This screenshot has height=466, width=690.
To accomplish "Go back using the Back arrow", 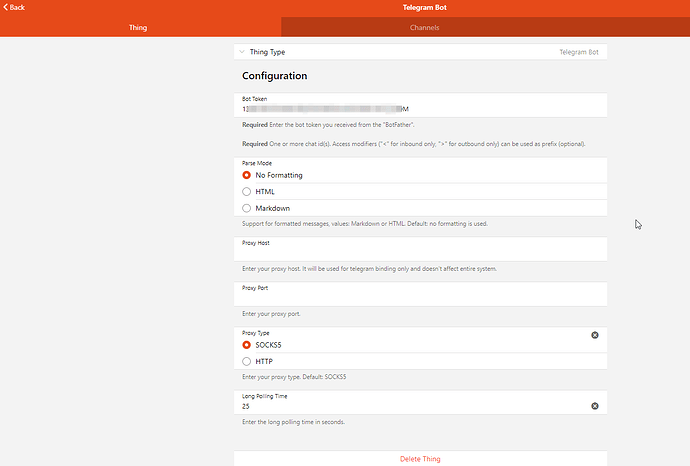I will tap(14, 7).
